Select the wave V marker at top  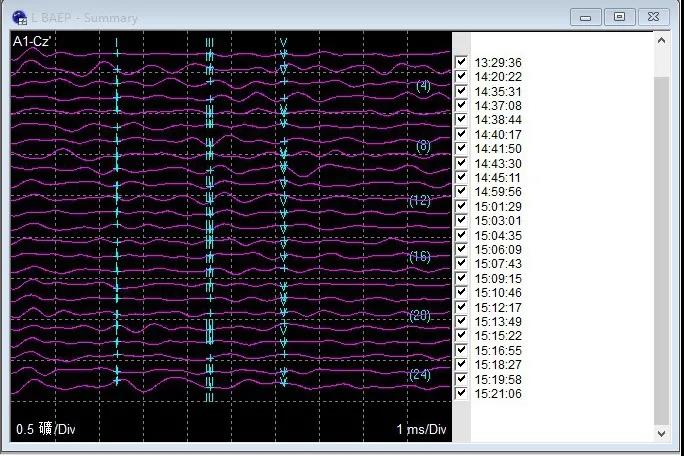click(x=284, y=43)
